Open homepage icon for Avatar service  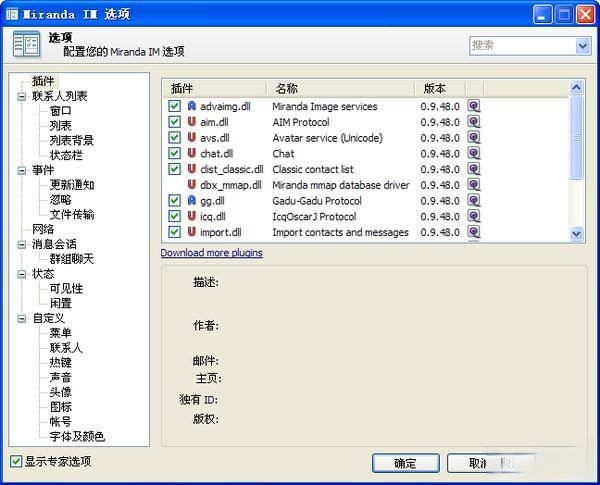(474, 137)
